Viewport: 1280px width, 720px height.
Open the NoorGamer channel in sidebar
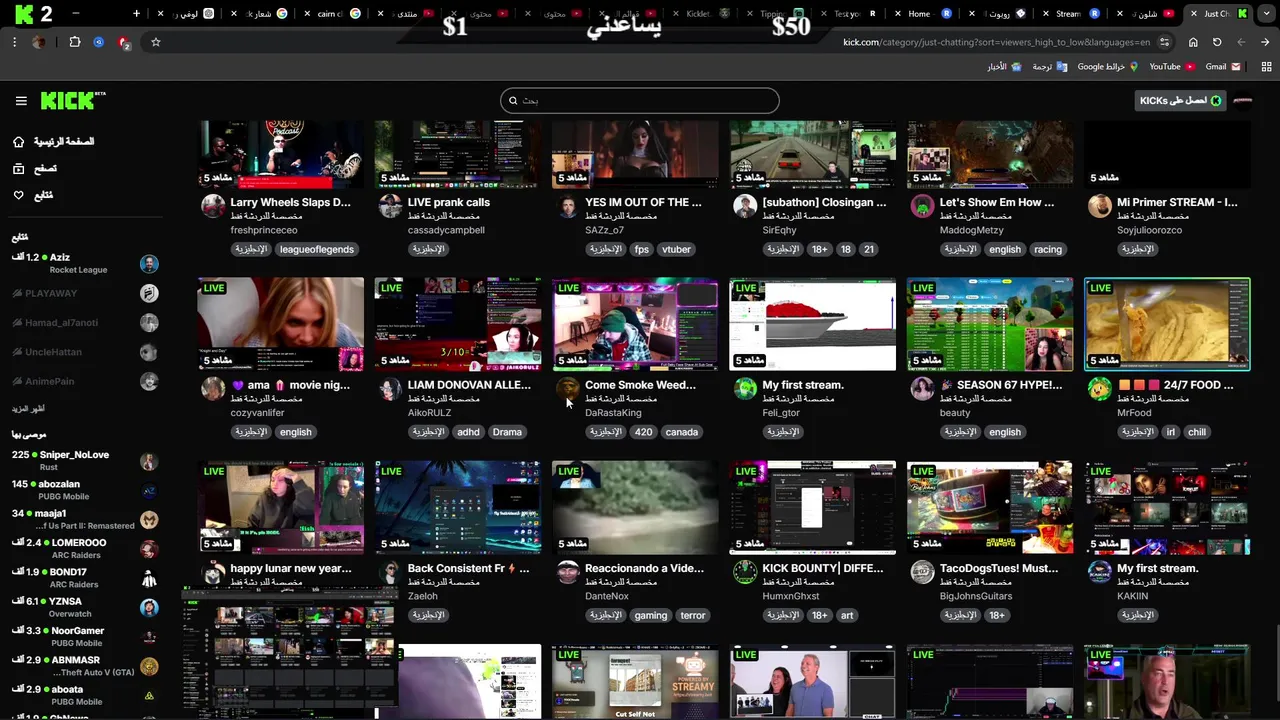point(86,637)
